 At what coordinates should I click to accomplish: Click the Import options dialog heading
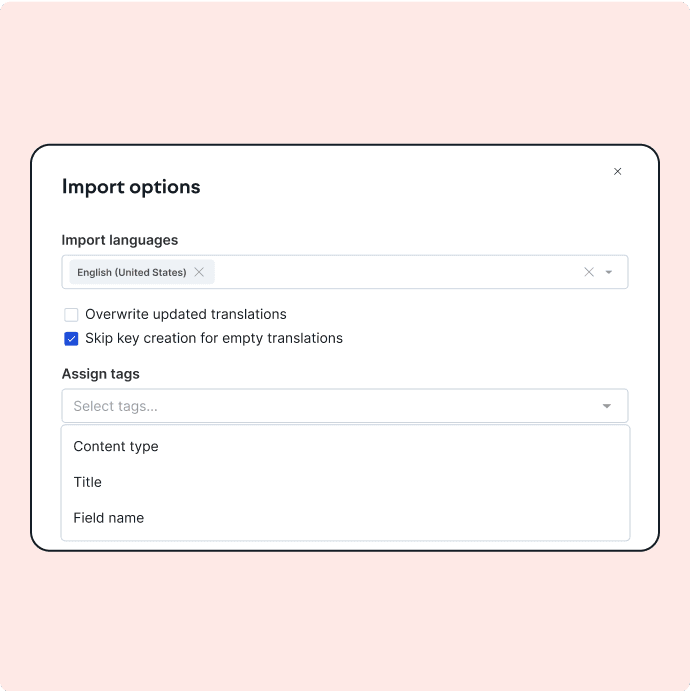tap(131, 187)
